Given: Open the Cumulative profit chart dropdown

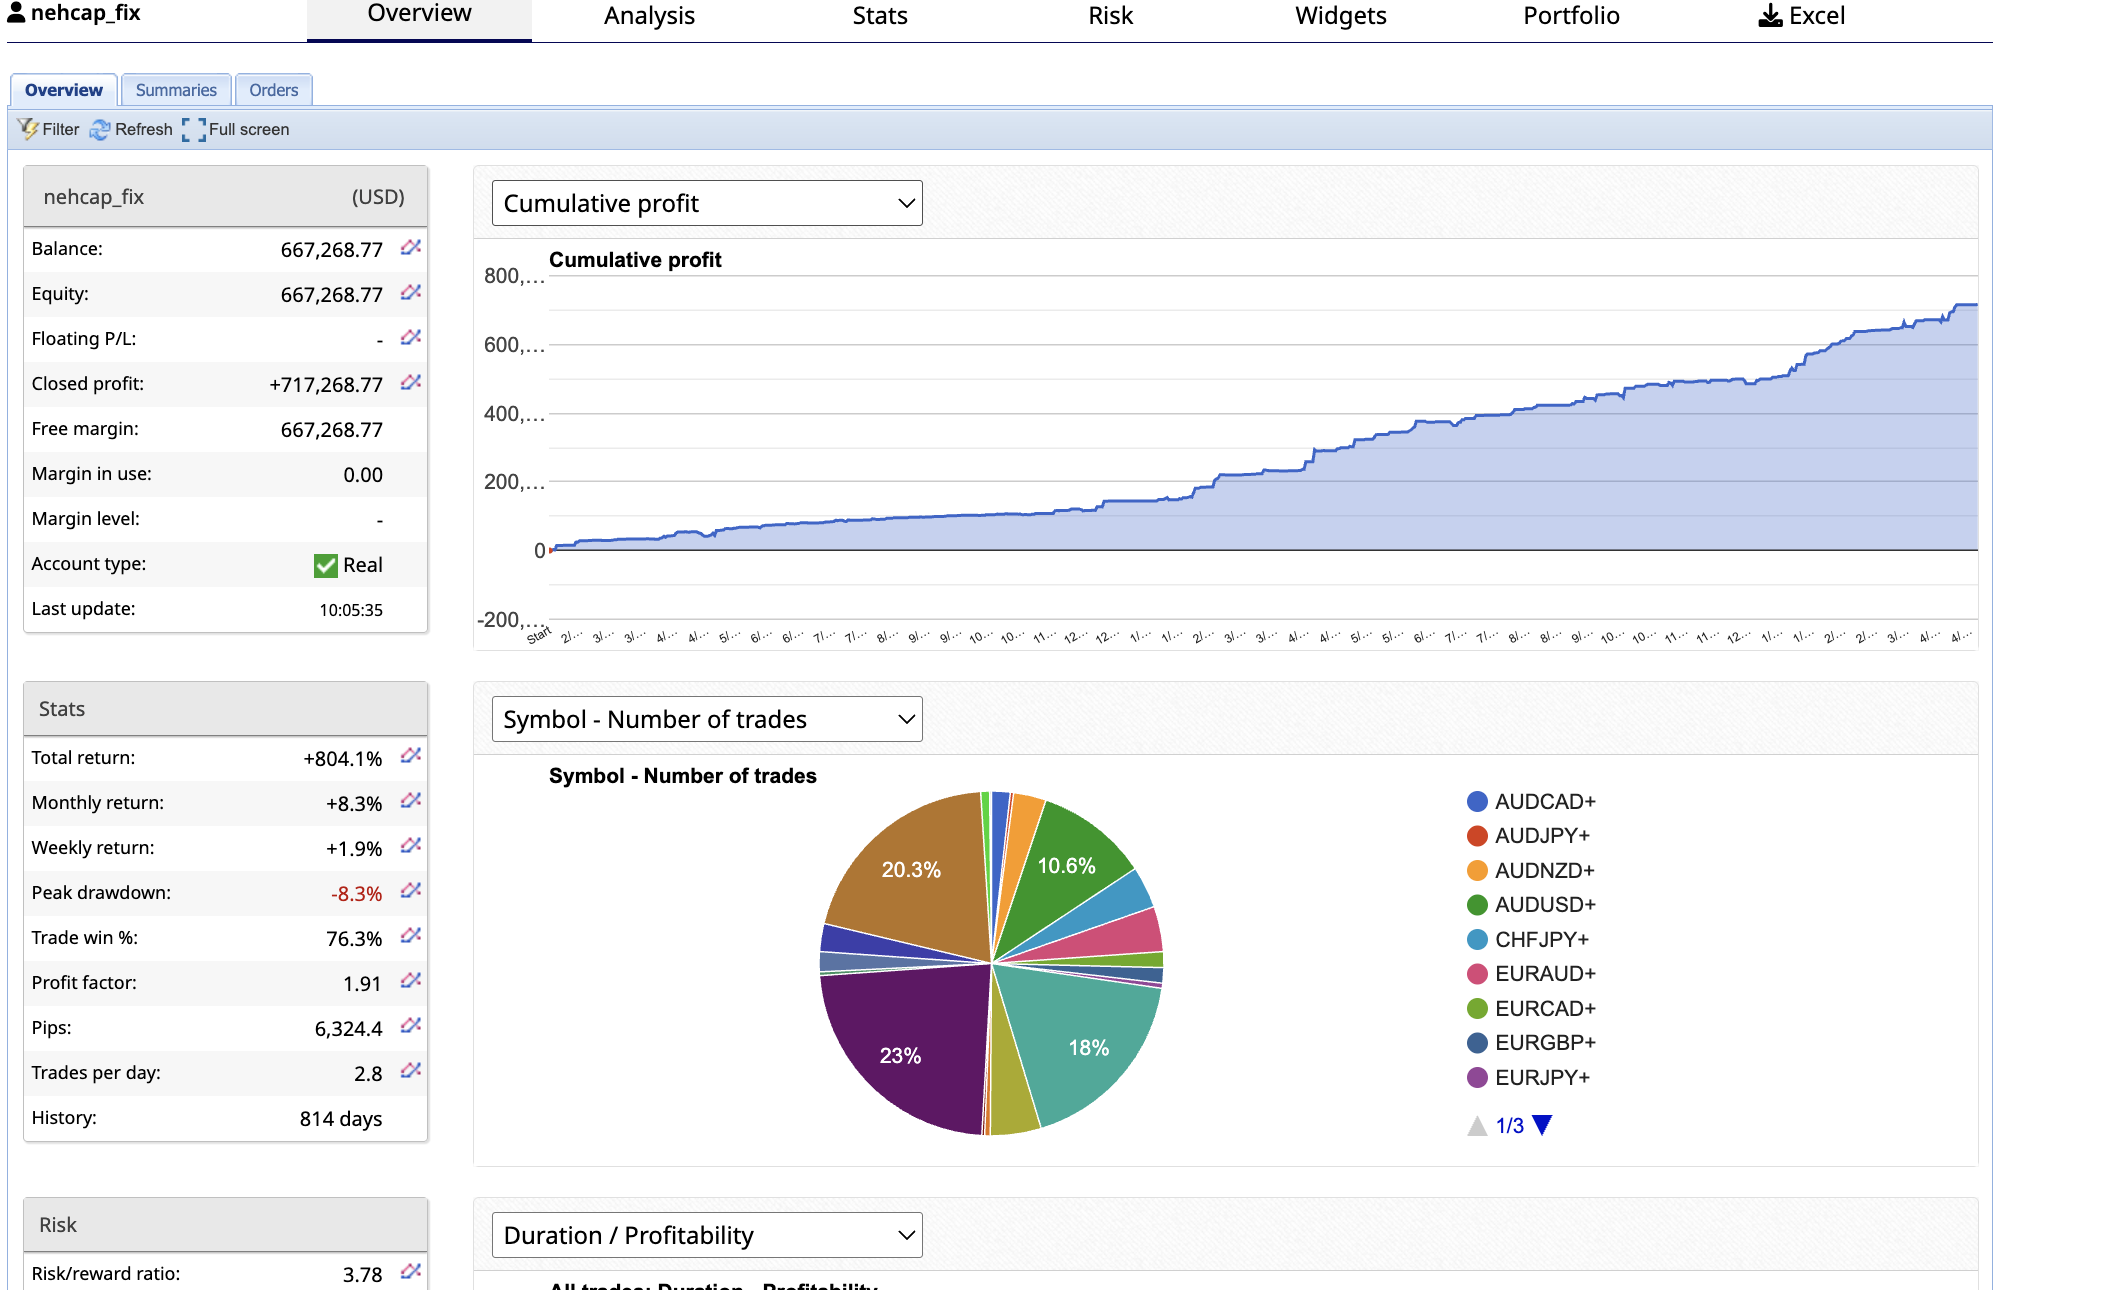Looking at the screenshot, I should [707, 203].
